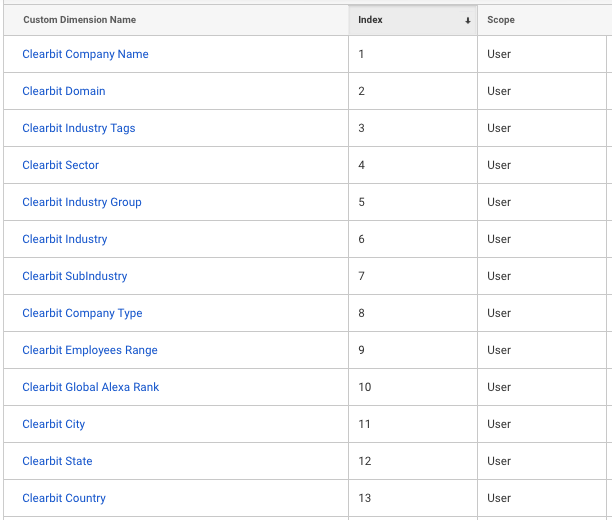This screenshot has height=520, width=612.
Task: Click User scope in Clearbit Company Name row
Action: 499,54
